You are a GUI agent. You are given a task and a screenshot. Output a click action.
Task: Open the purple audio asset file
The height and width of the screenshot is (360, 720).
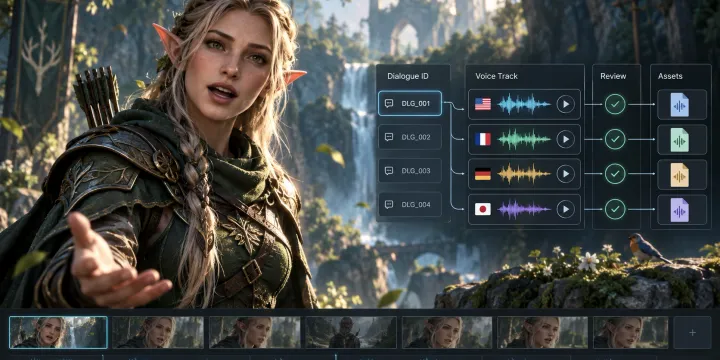(680, 210)
